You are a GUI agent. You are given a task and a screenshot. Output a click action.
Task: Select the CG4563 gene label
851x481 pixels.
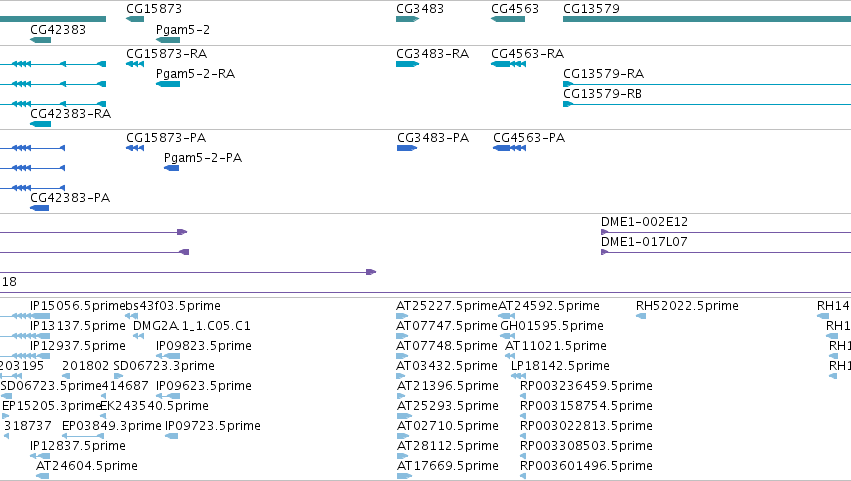click(x=515, y=9)
